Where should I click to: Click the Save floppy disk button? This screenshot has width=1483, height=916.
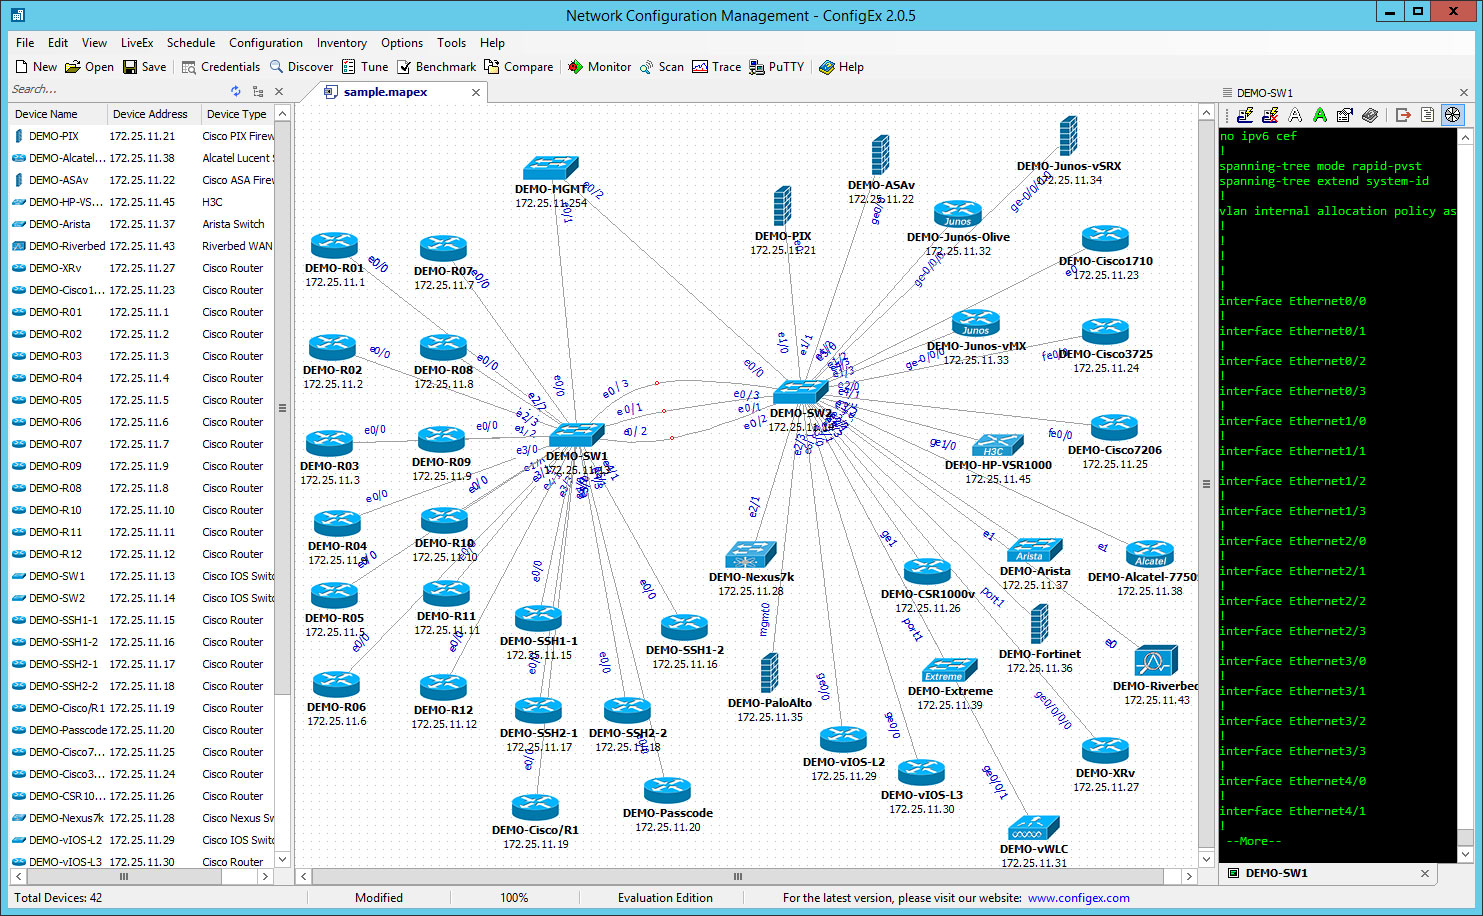point(144,67)
